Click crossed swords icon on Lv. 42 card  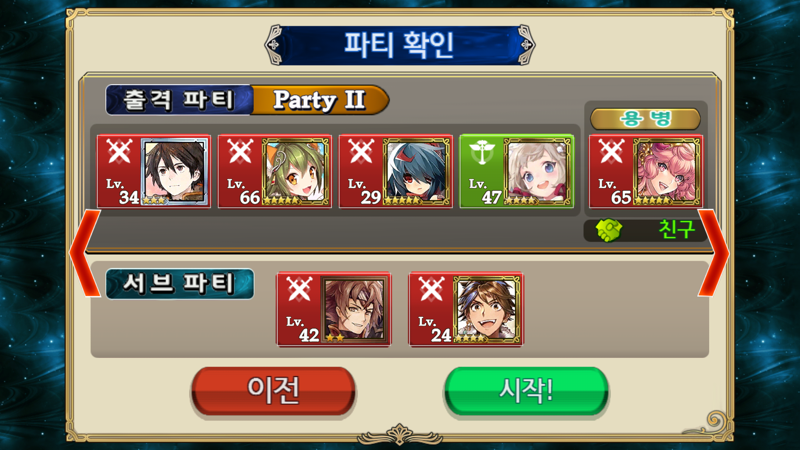coord(299,289)
